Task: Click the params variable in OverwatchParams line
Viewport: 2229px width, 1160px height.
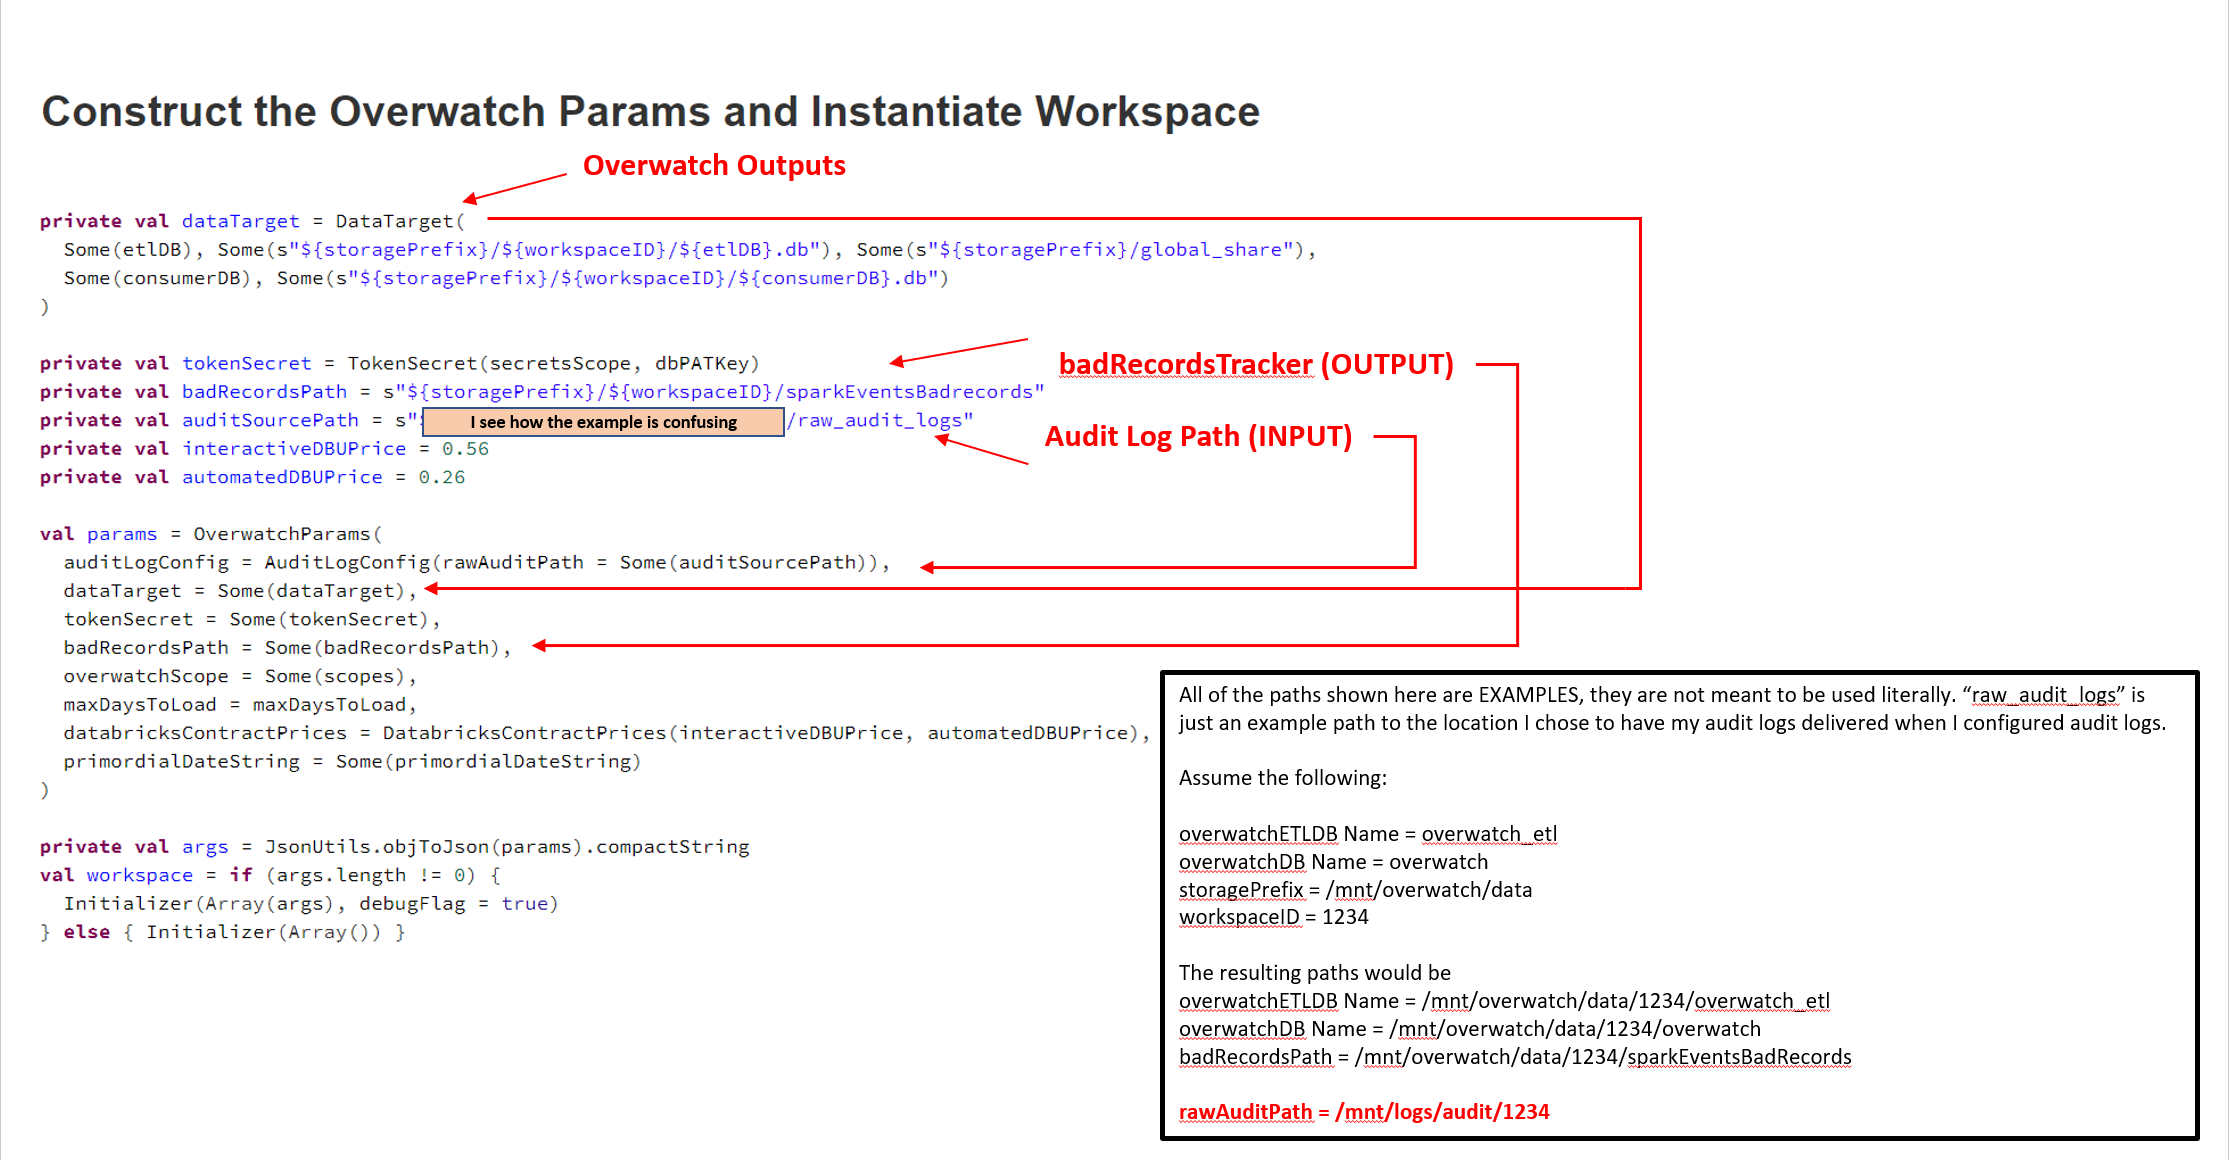Action: [x=122, y=533]
